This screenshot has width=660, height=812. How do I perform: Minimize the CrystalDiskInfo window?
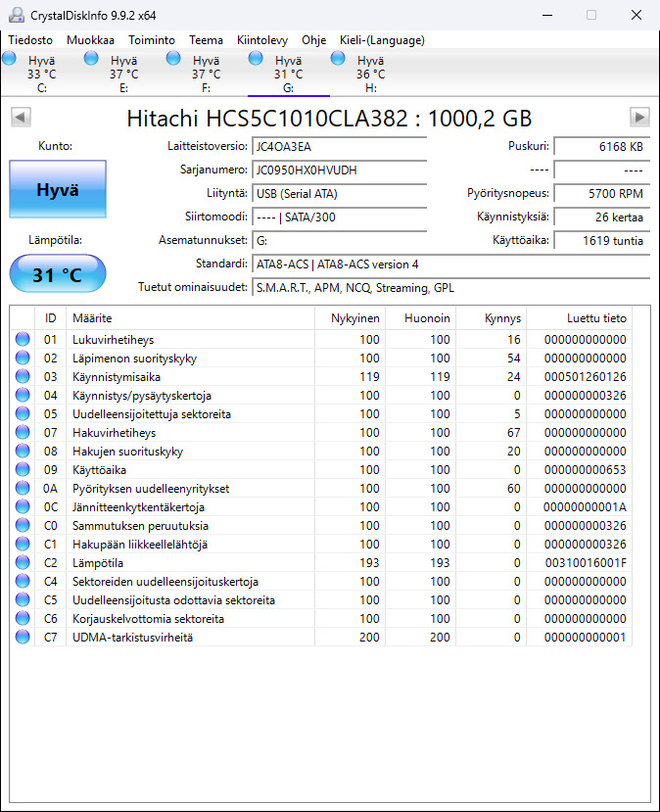[x=547, y=15]
